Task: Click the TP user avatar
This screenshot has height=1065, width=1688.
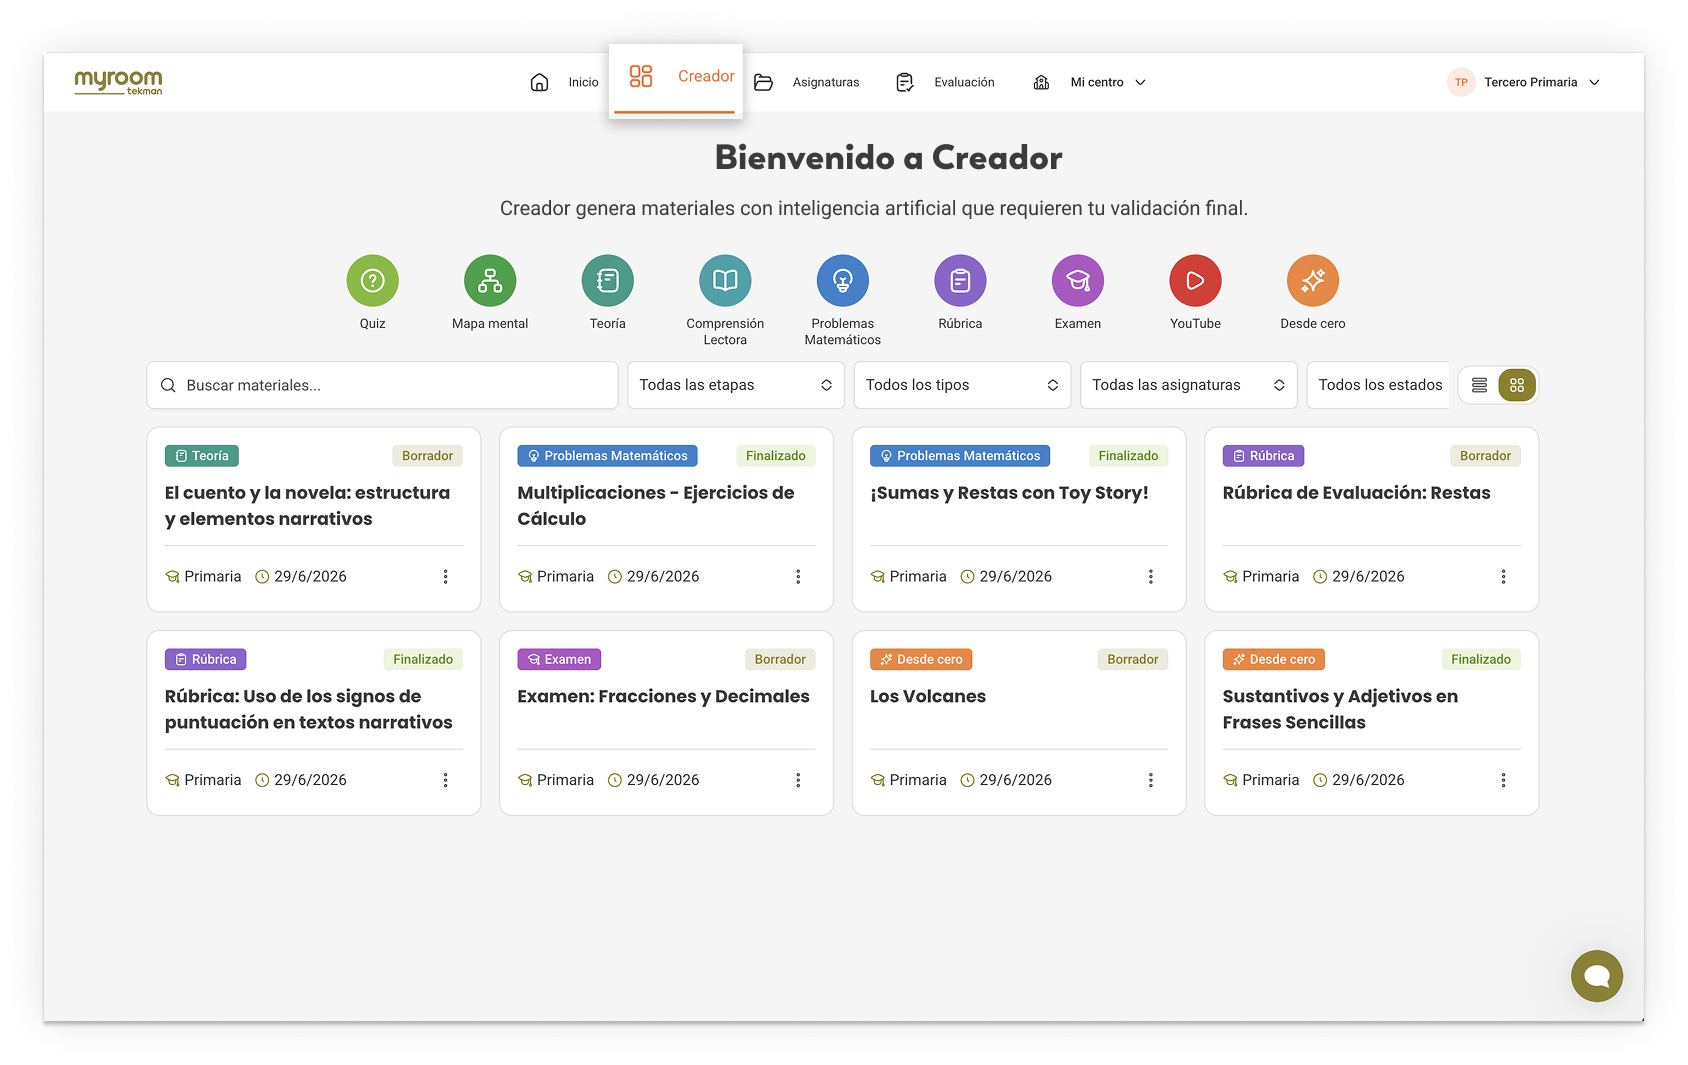Action: click(1461, 82)
